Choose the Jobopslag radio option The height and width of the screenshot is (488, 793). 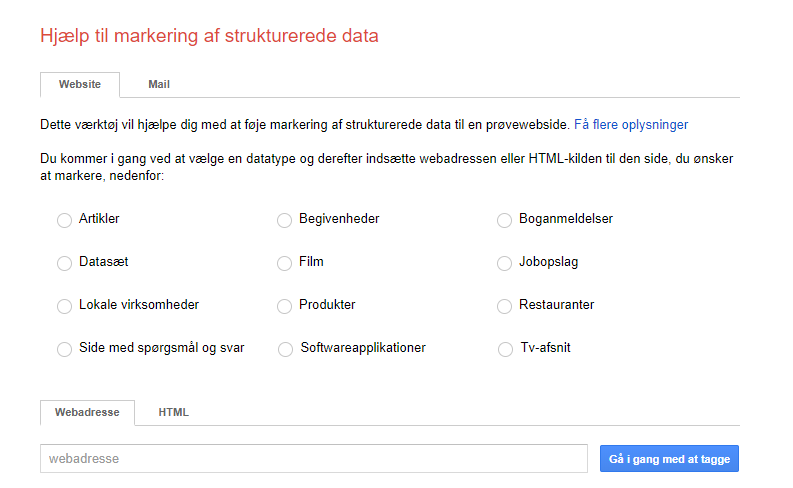click(505, 263)
